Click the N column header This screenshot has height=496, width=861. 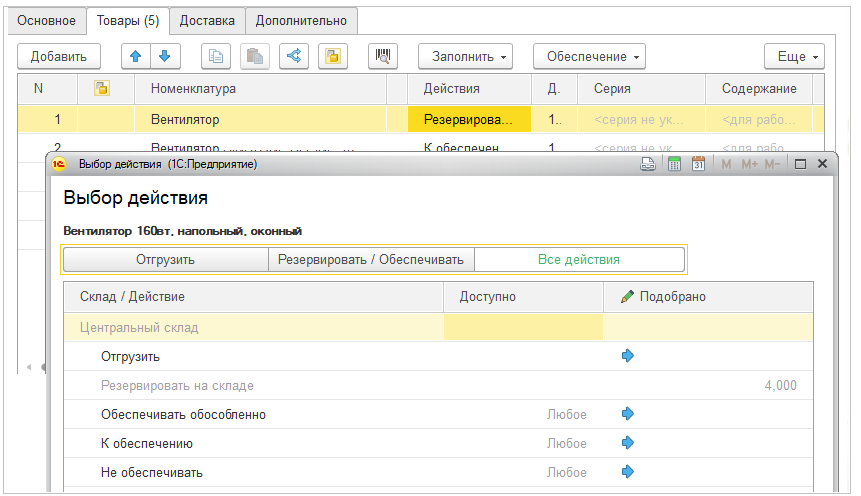[47, 88]
